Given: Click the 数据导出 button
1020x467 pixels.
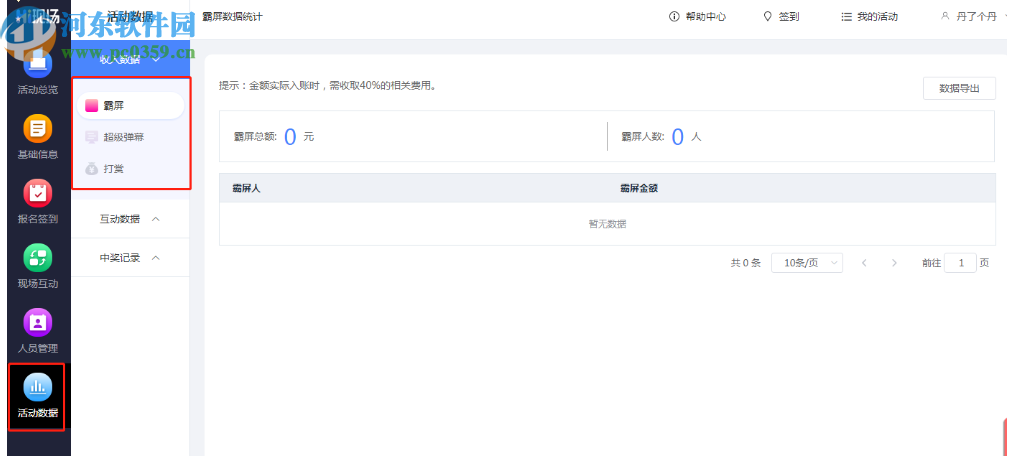Looking at the screenshot, I should click(959, 88).
